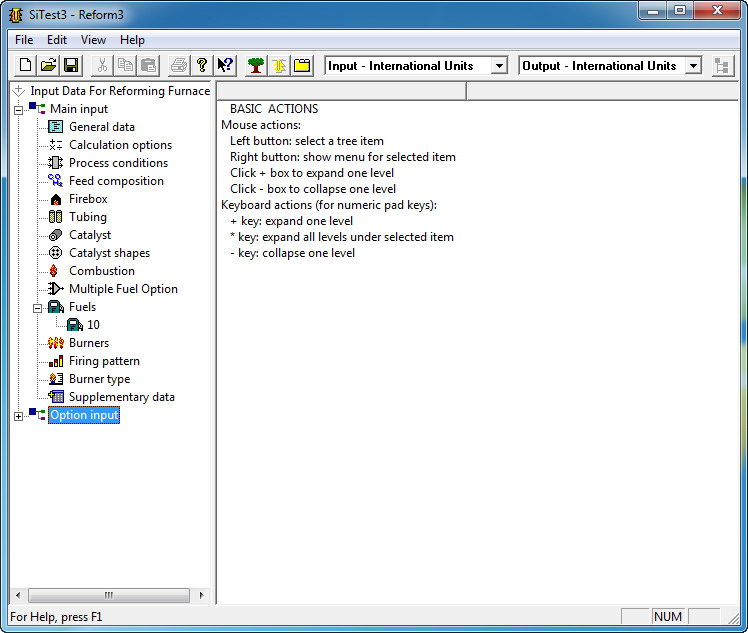Click the yellow folder tab toolbar icon

(x=302, y=65)
